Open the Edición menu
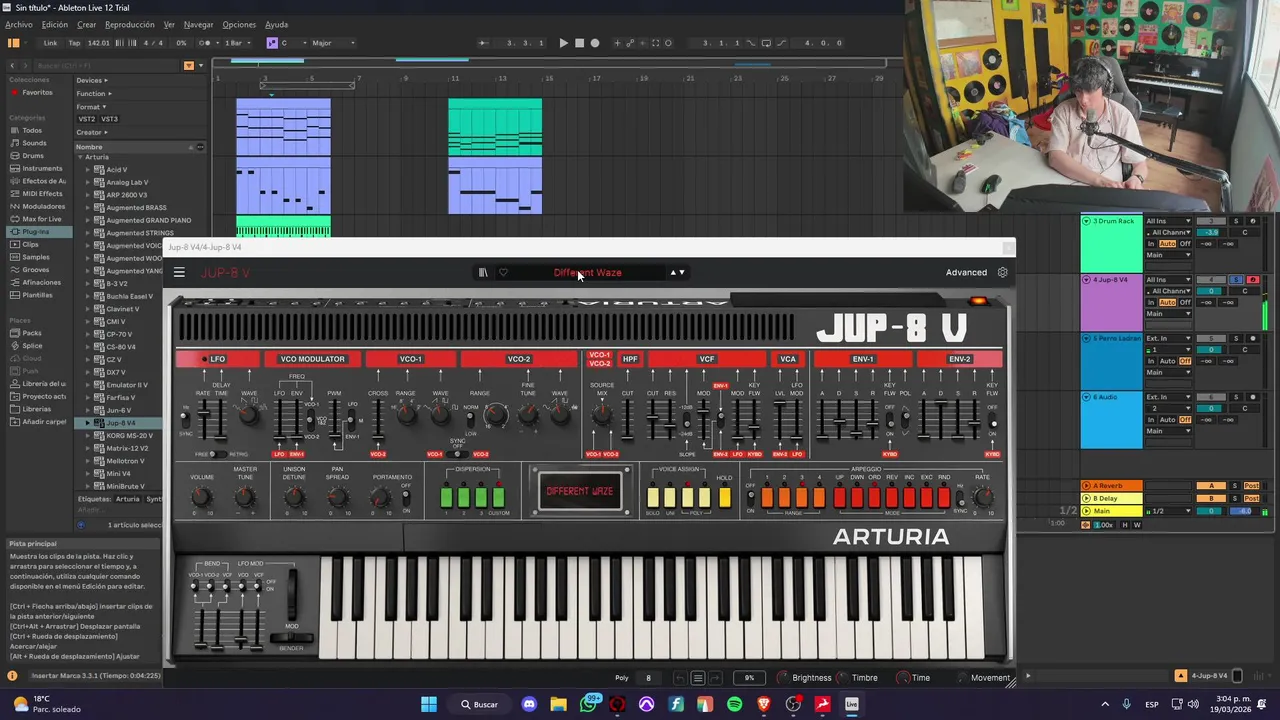This screenshot has width=1280, height=720. click(55, 25)
